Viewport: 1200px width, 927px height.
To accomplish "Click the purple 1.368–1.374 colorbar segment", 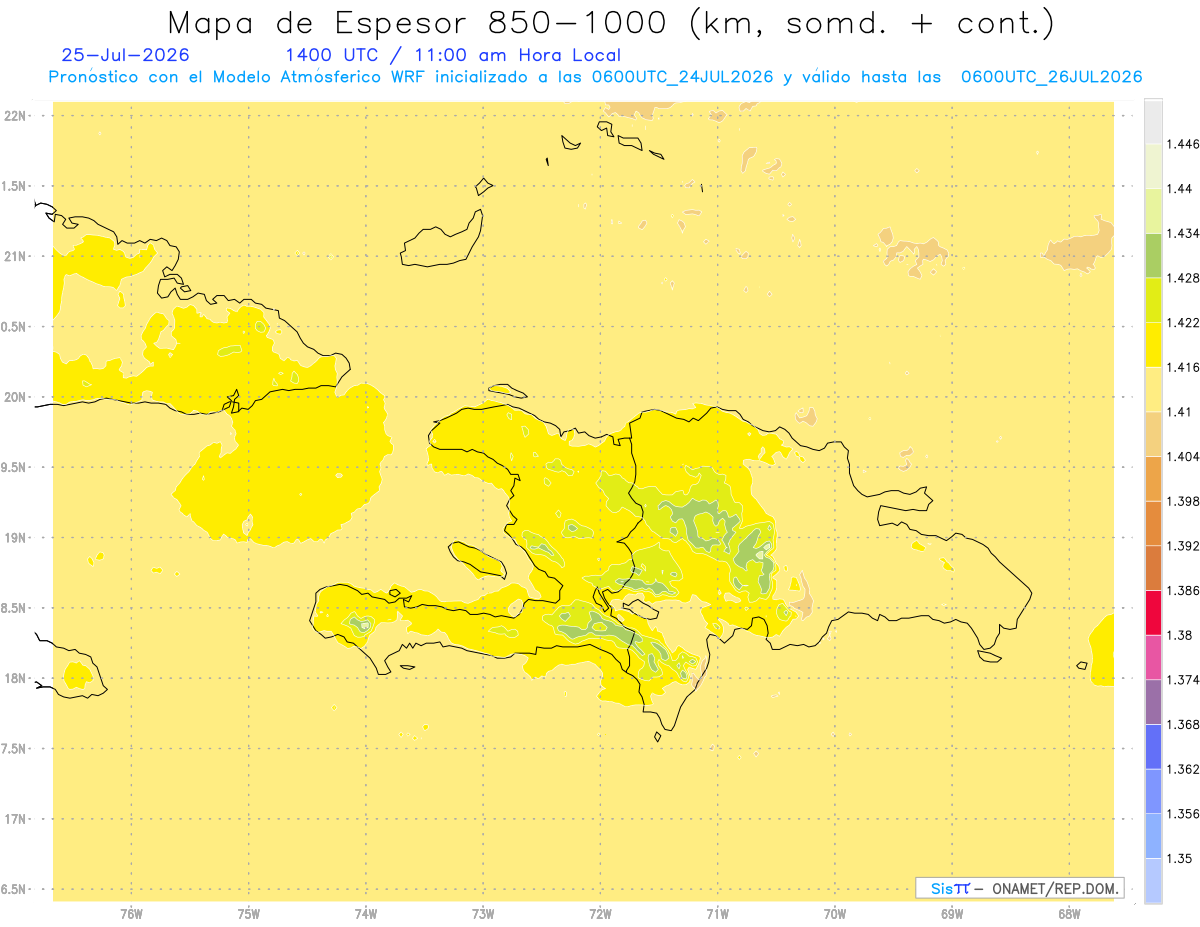I will 1153,702.
